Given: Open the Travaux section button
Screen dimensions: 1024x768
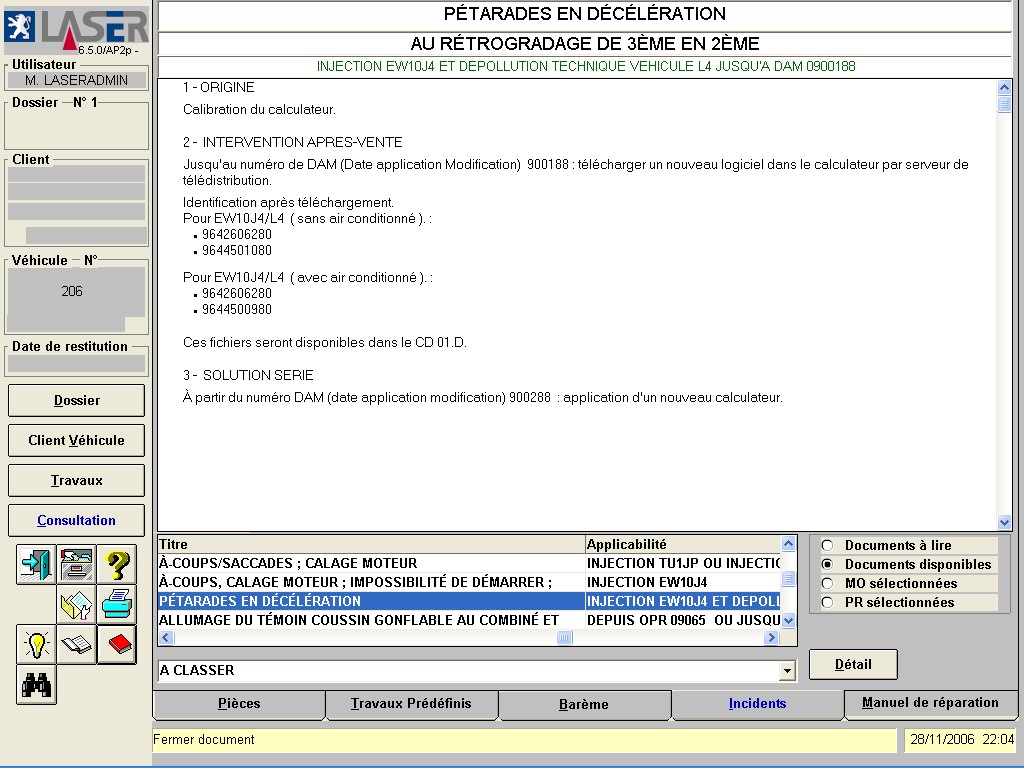Looking at the screenshot, I should [76, 481].
